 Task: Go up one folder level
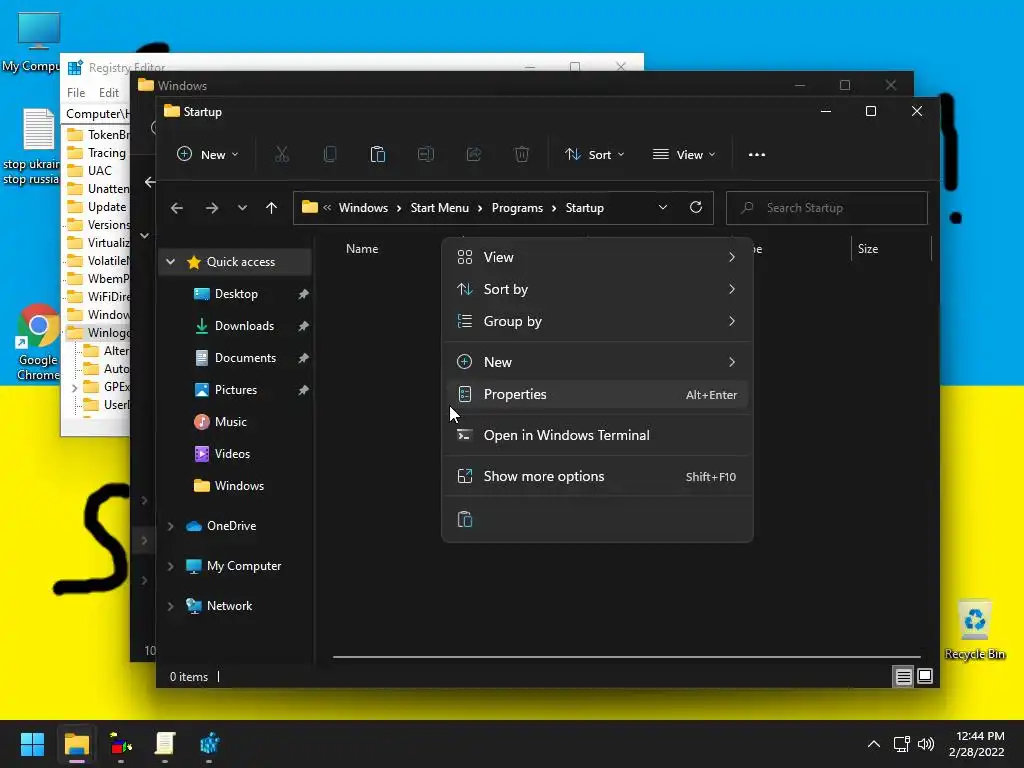pos(272,208)
